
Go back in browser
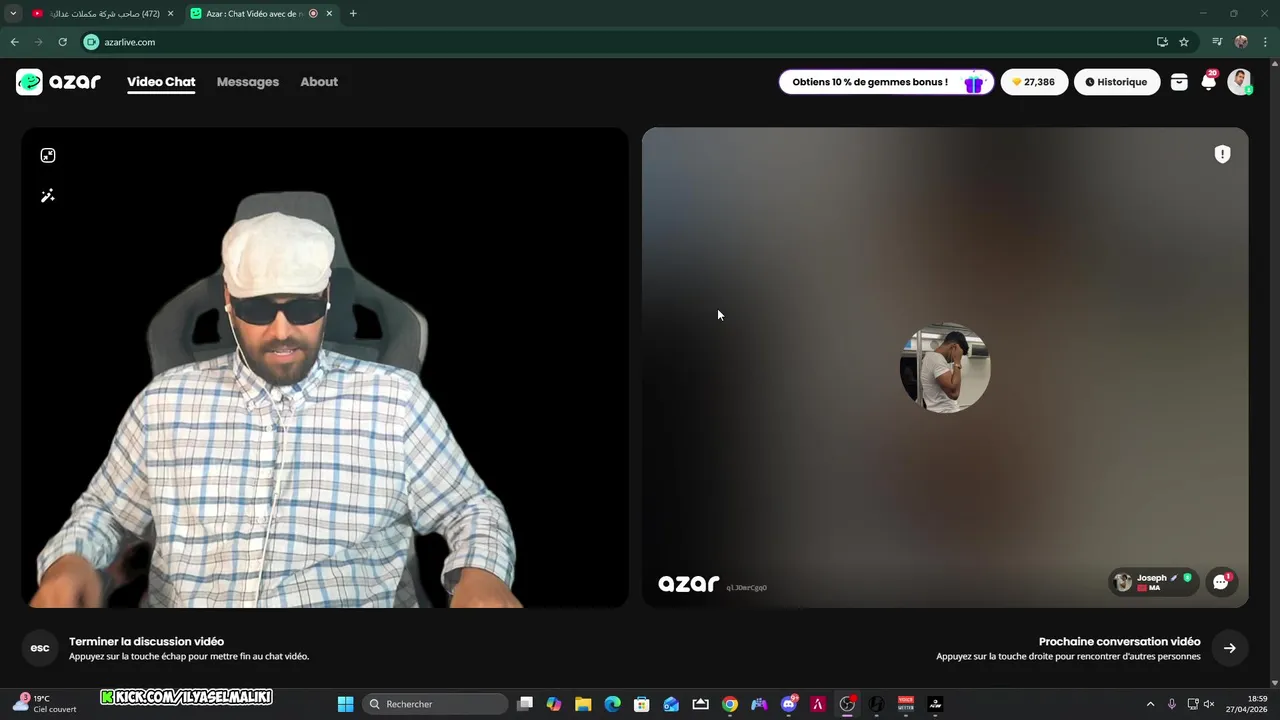14,42
